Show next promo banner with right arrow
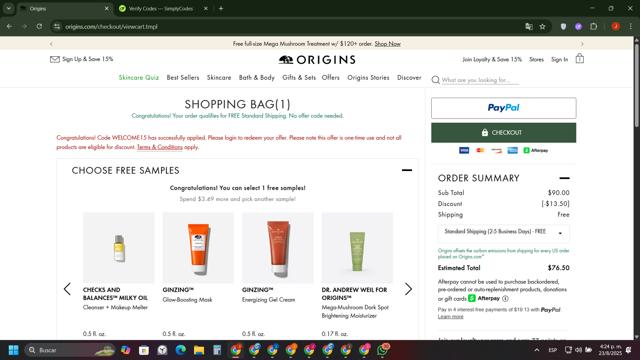This screenshot has height=360, width=640. [x=582, y=44]
